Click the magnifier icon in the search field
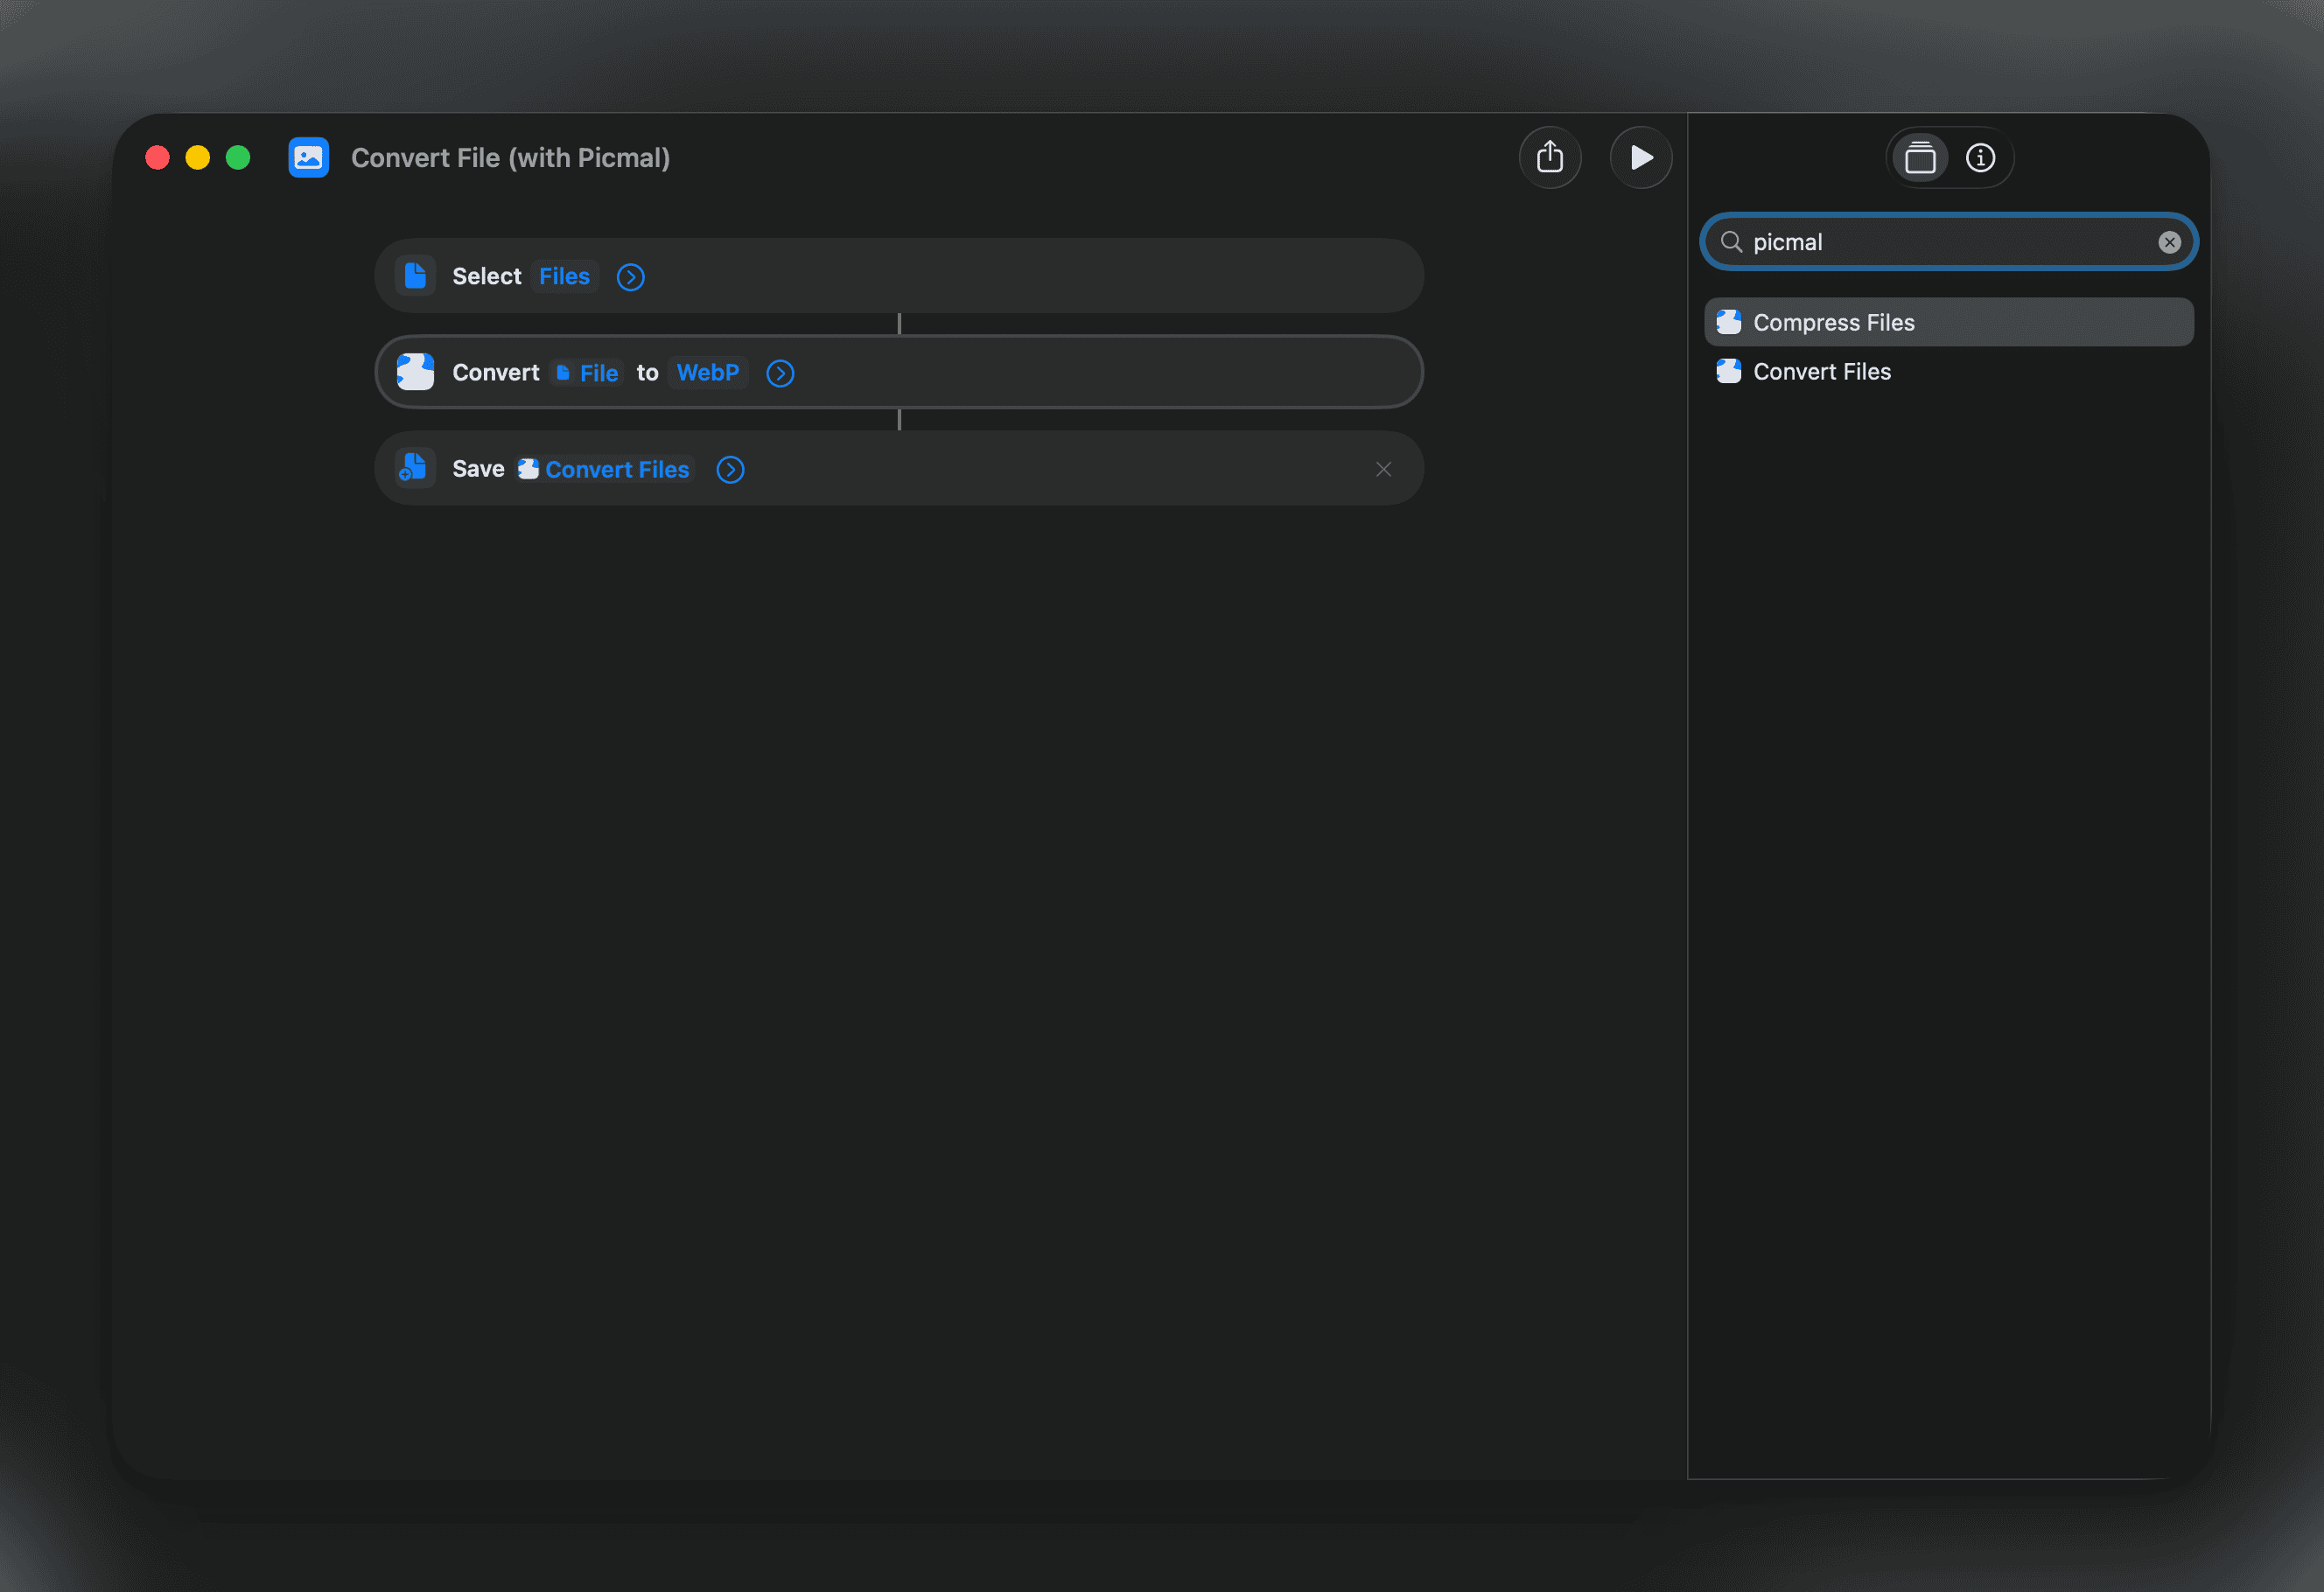 1731,242
